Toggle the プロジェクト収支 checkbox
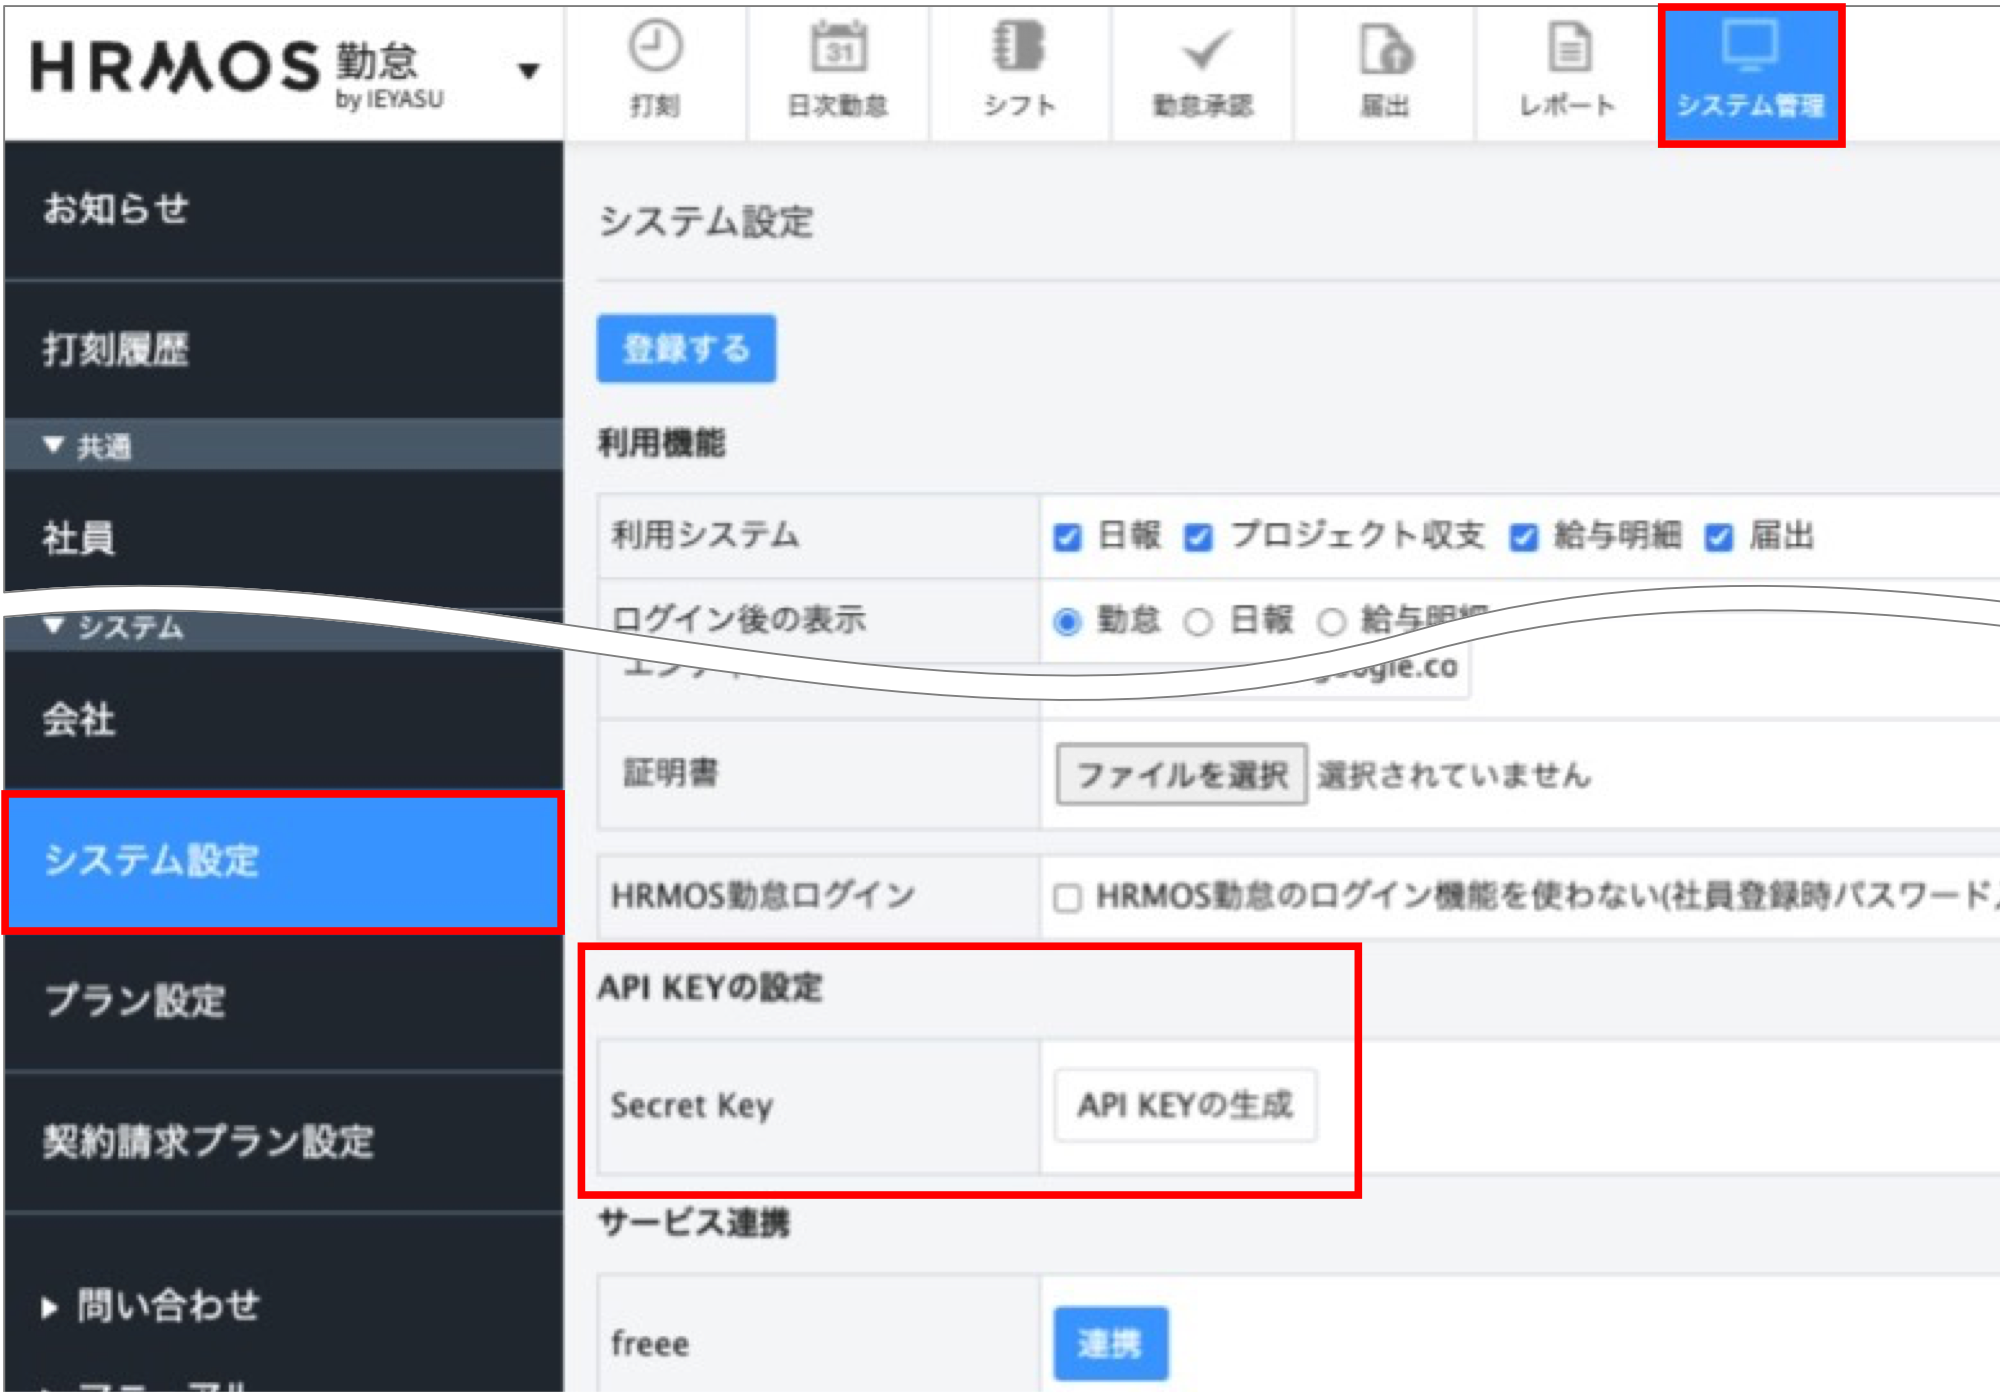Viewport: 2002px width, 1393px height. [1198, 537]
